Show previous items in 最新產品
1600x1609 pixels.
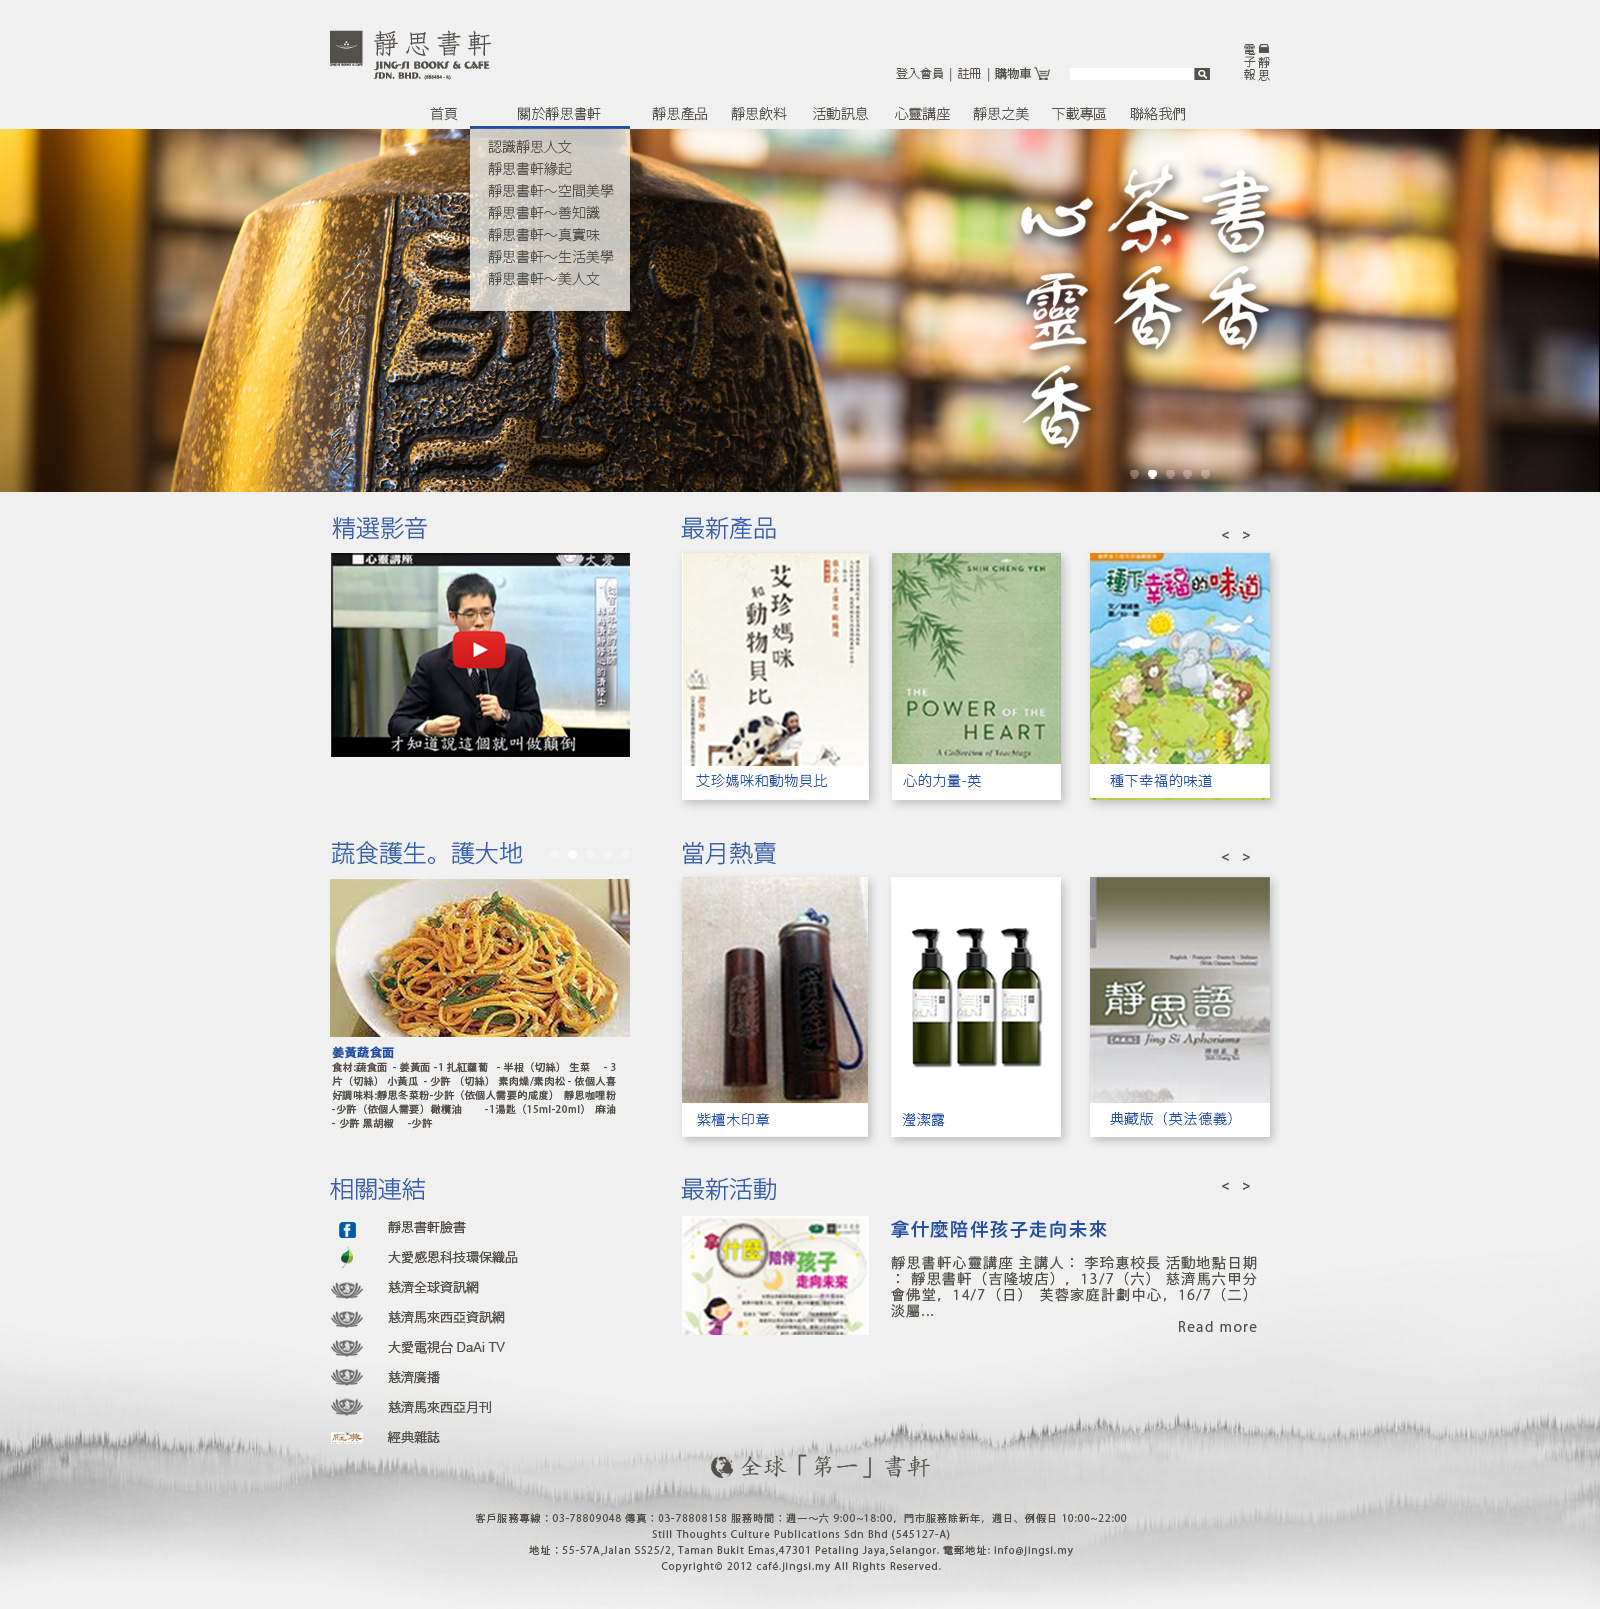1225,535
